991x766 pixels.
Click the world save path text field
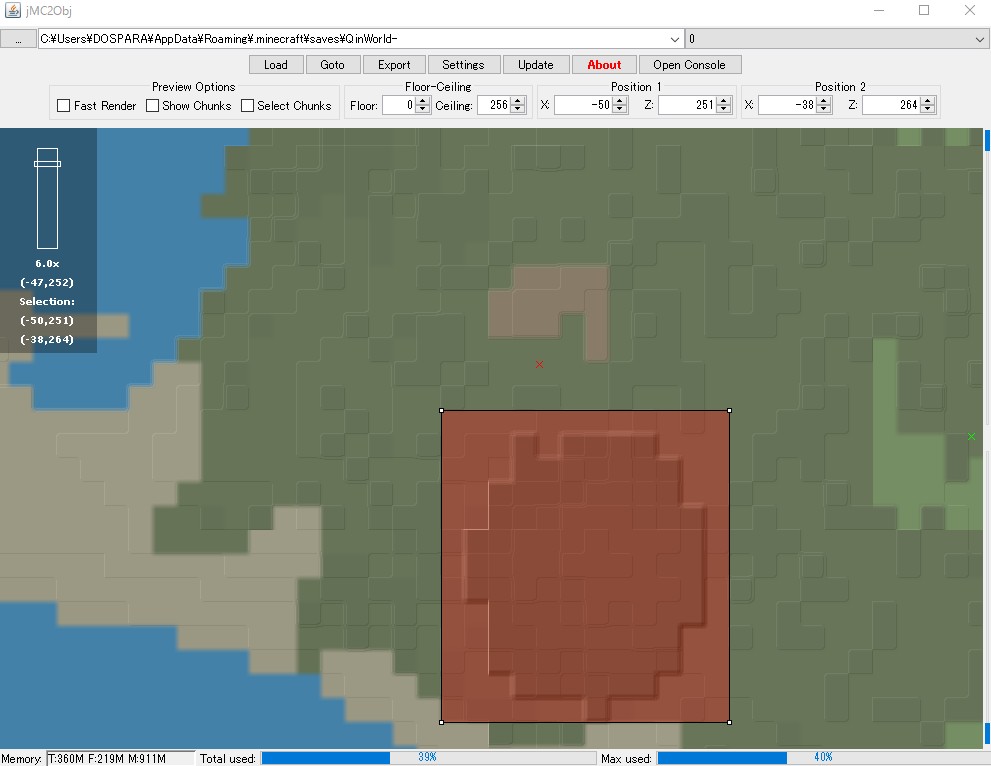pyautogui.click(x=353, y=39)
